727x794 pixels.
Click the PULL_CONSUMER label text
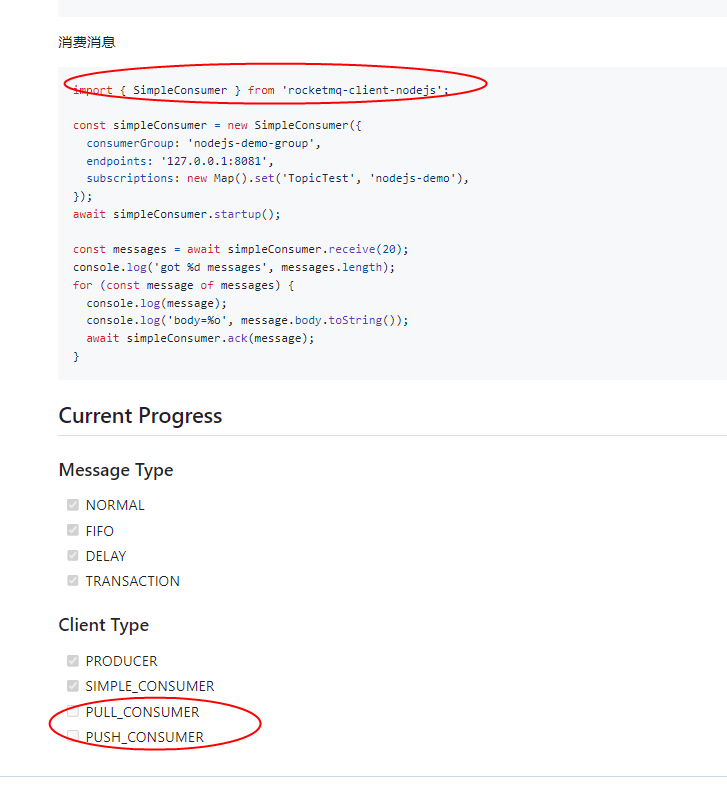[142, 712]
